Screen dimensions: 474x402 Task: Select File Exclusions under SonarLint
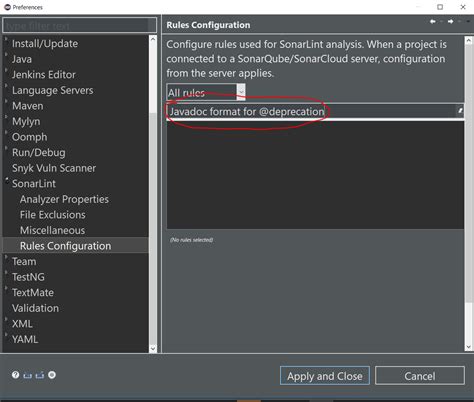pos(53,215)
